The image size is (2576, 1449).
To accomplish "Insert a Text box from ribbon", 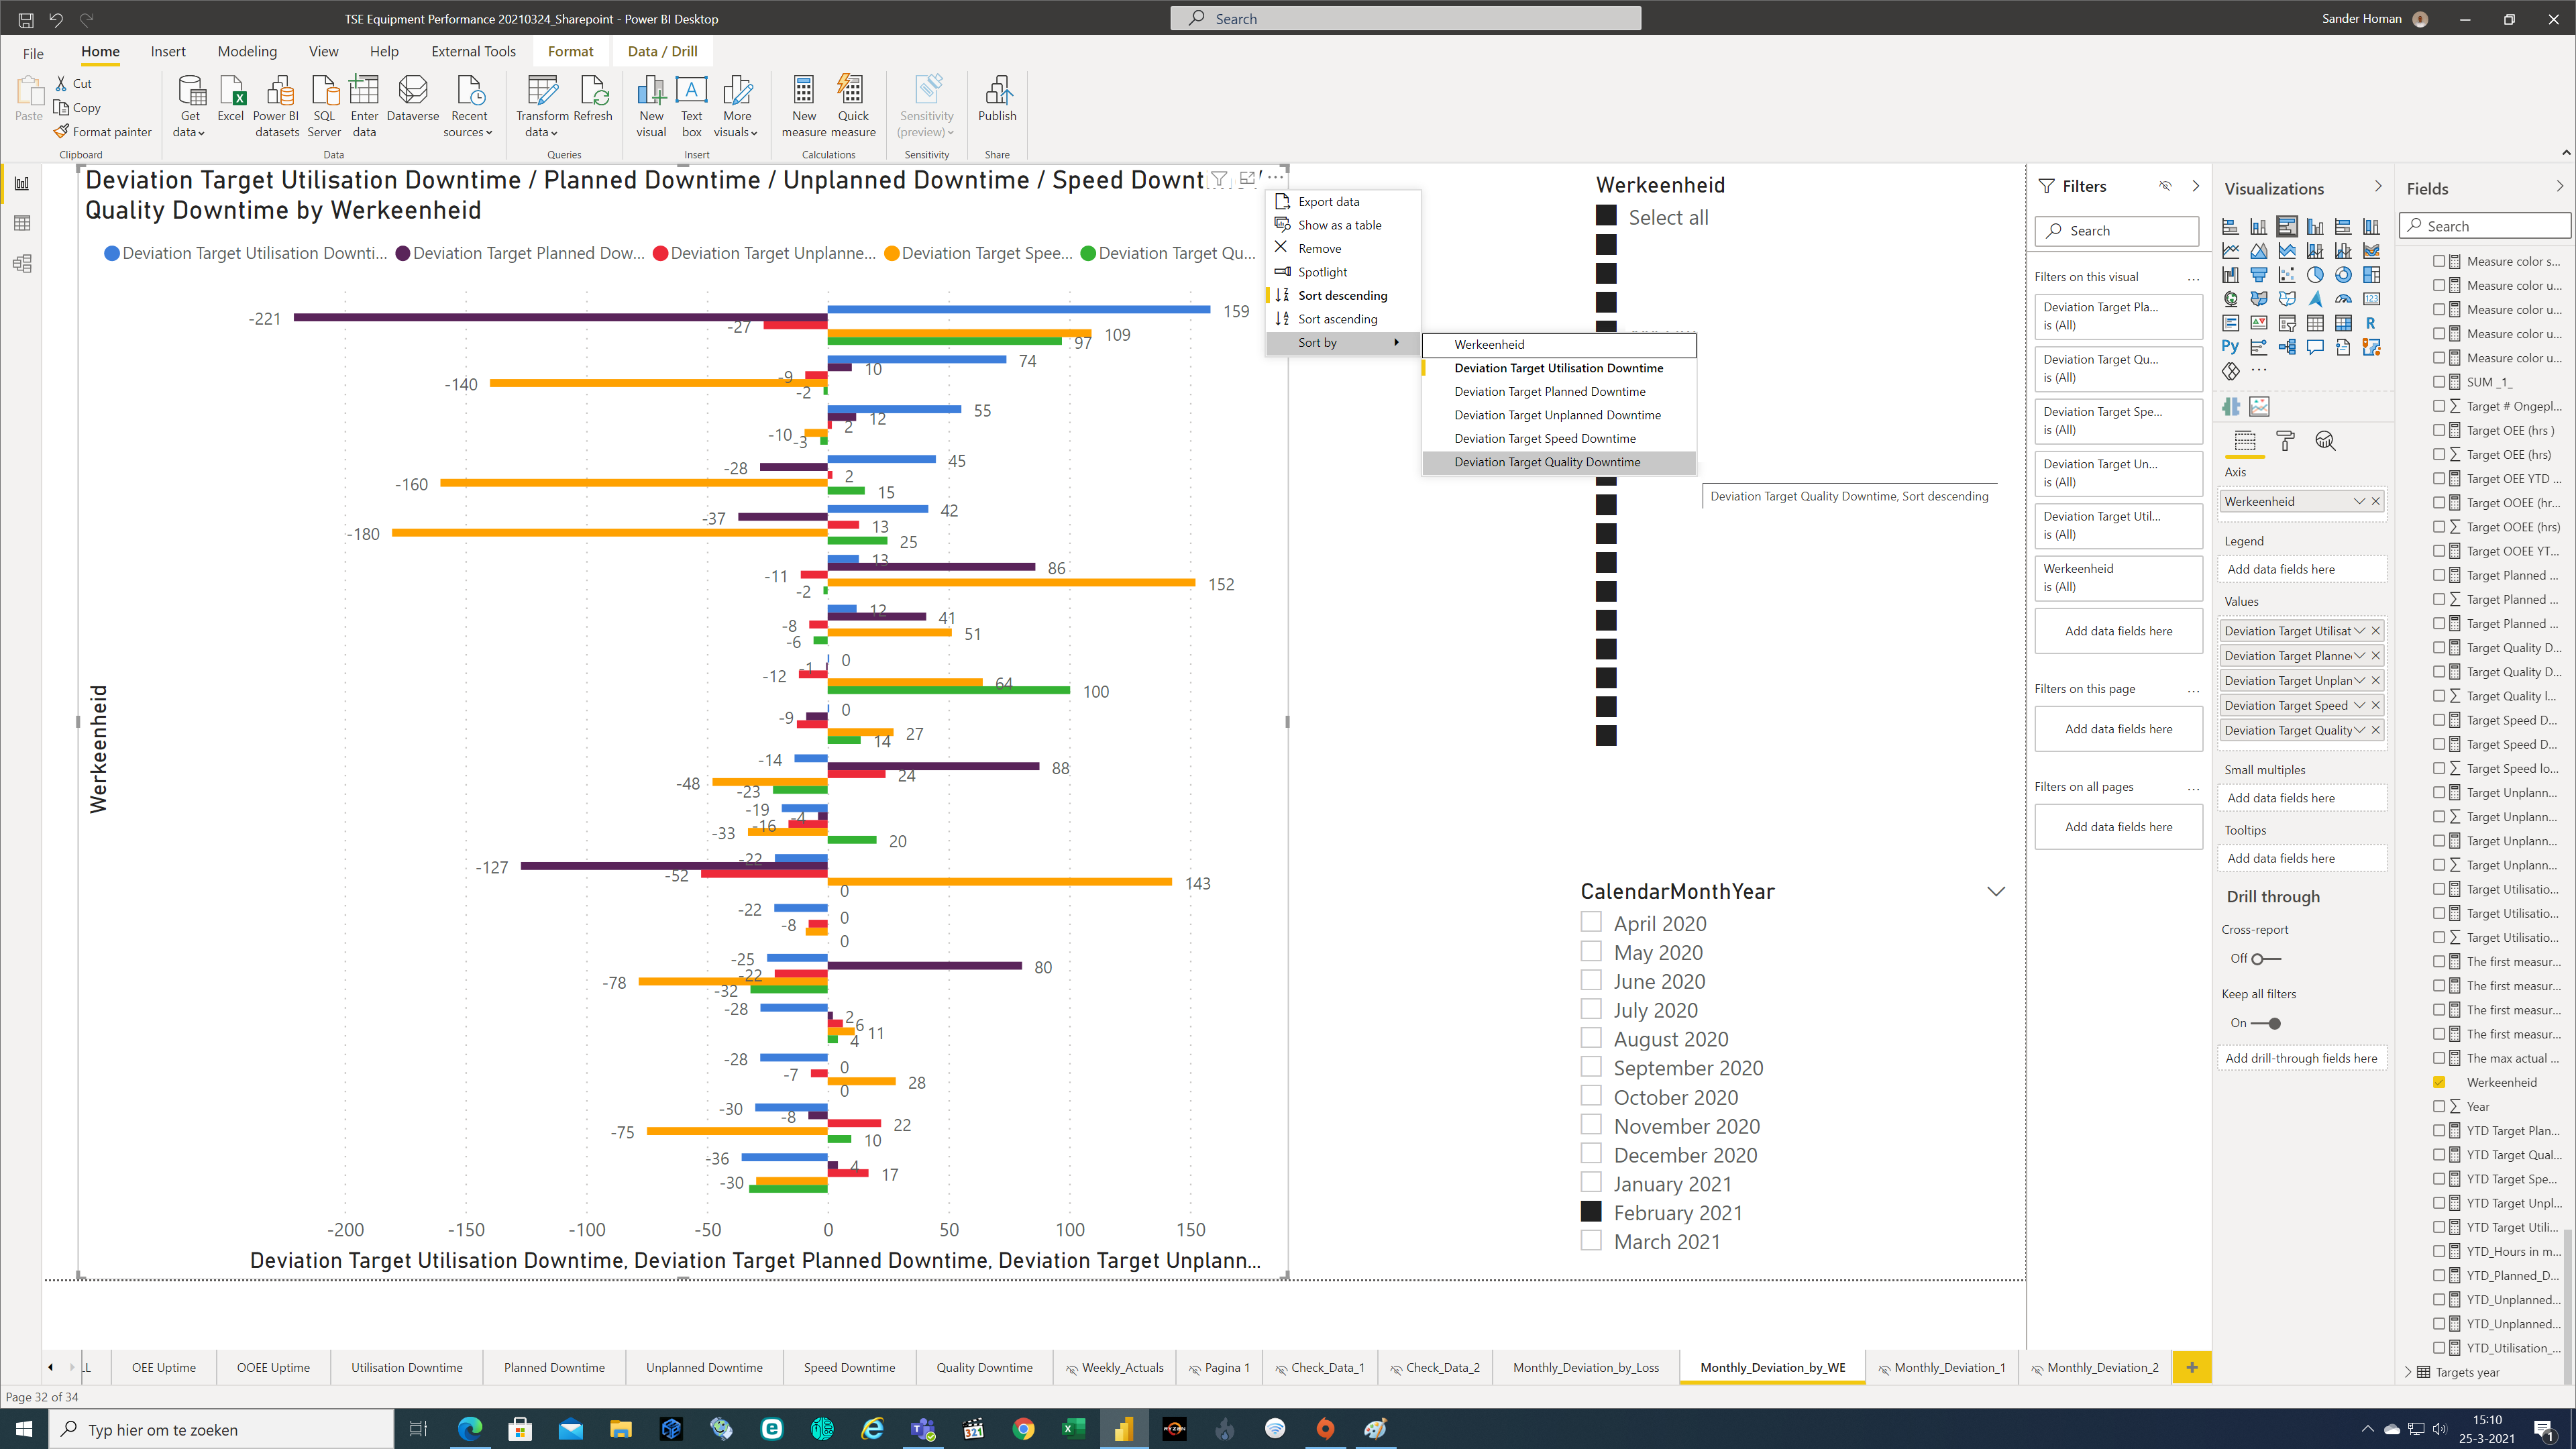I will [691, 106].
